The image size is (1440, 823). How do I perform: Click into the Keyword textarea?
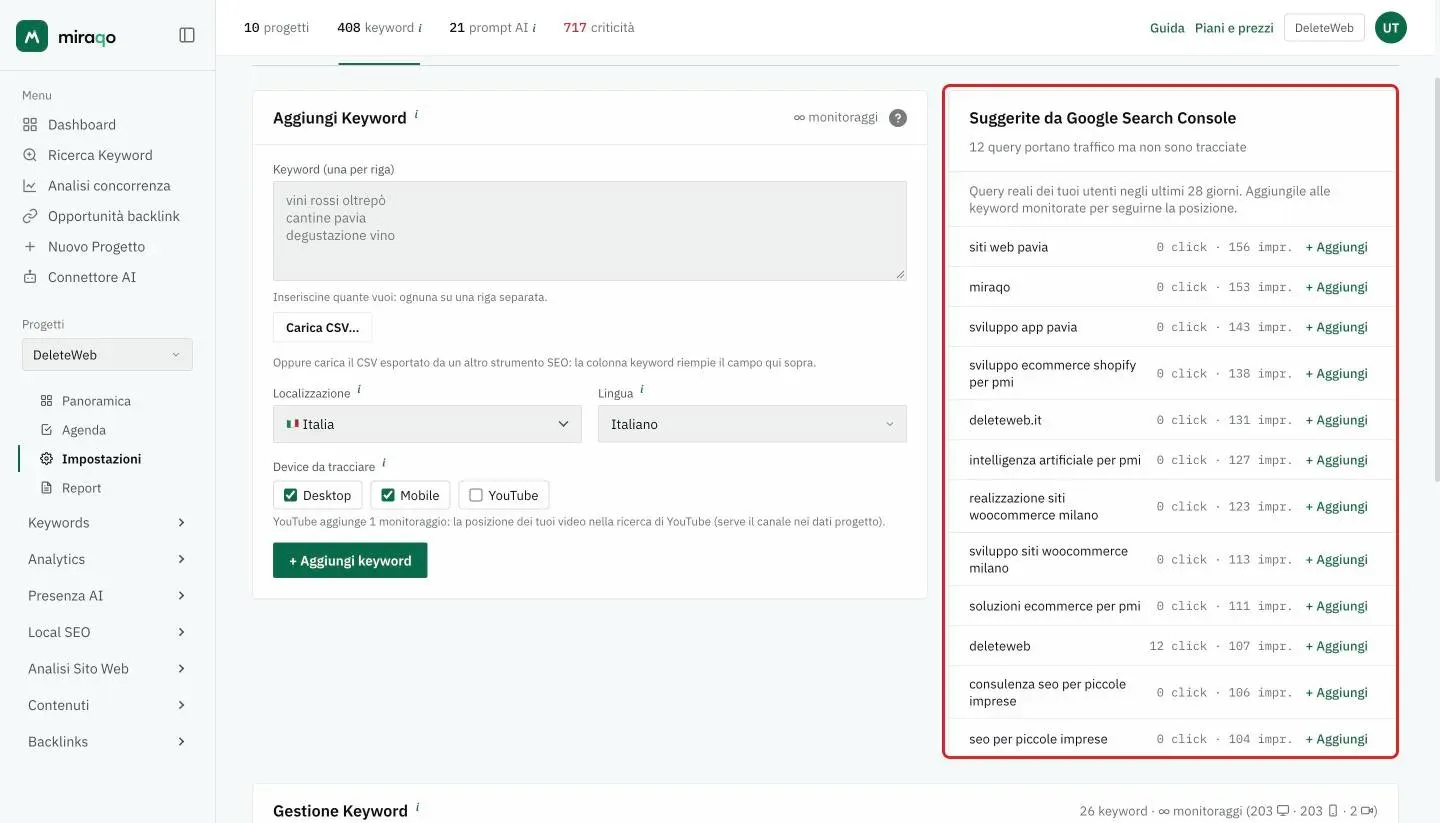(590, 231)
